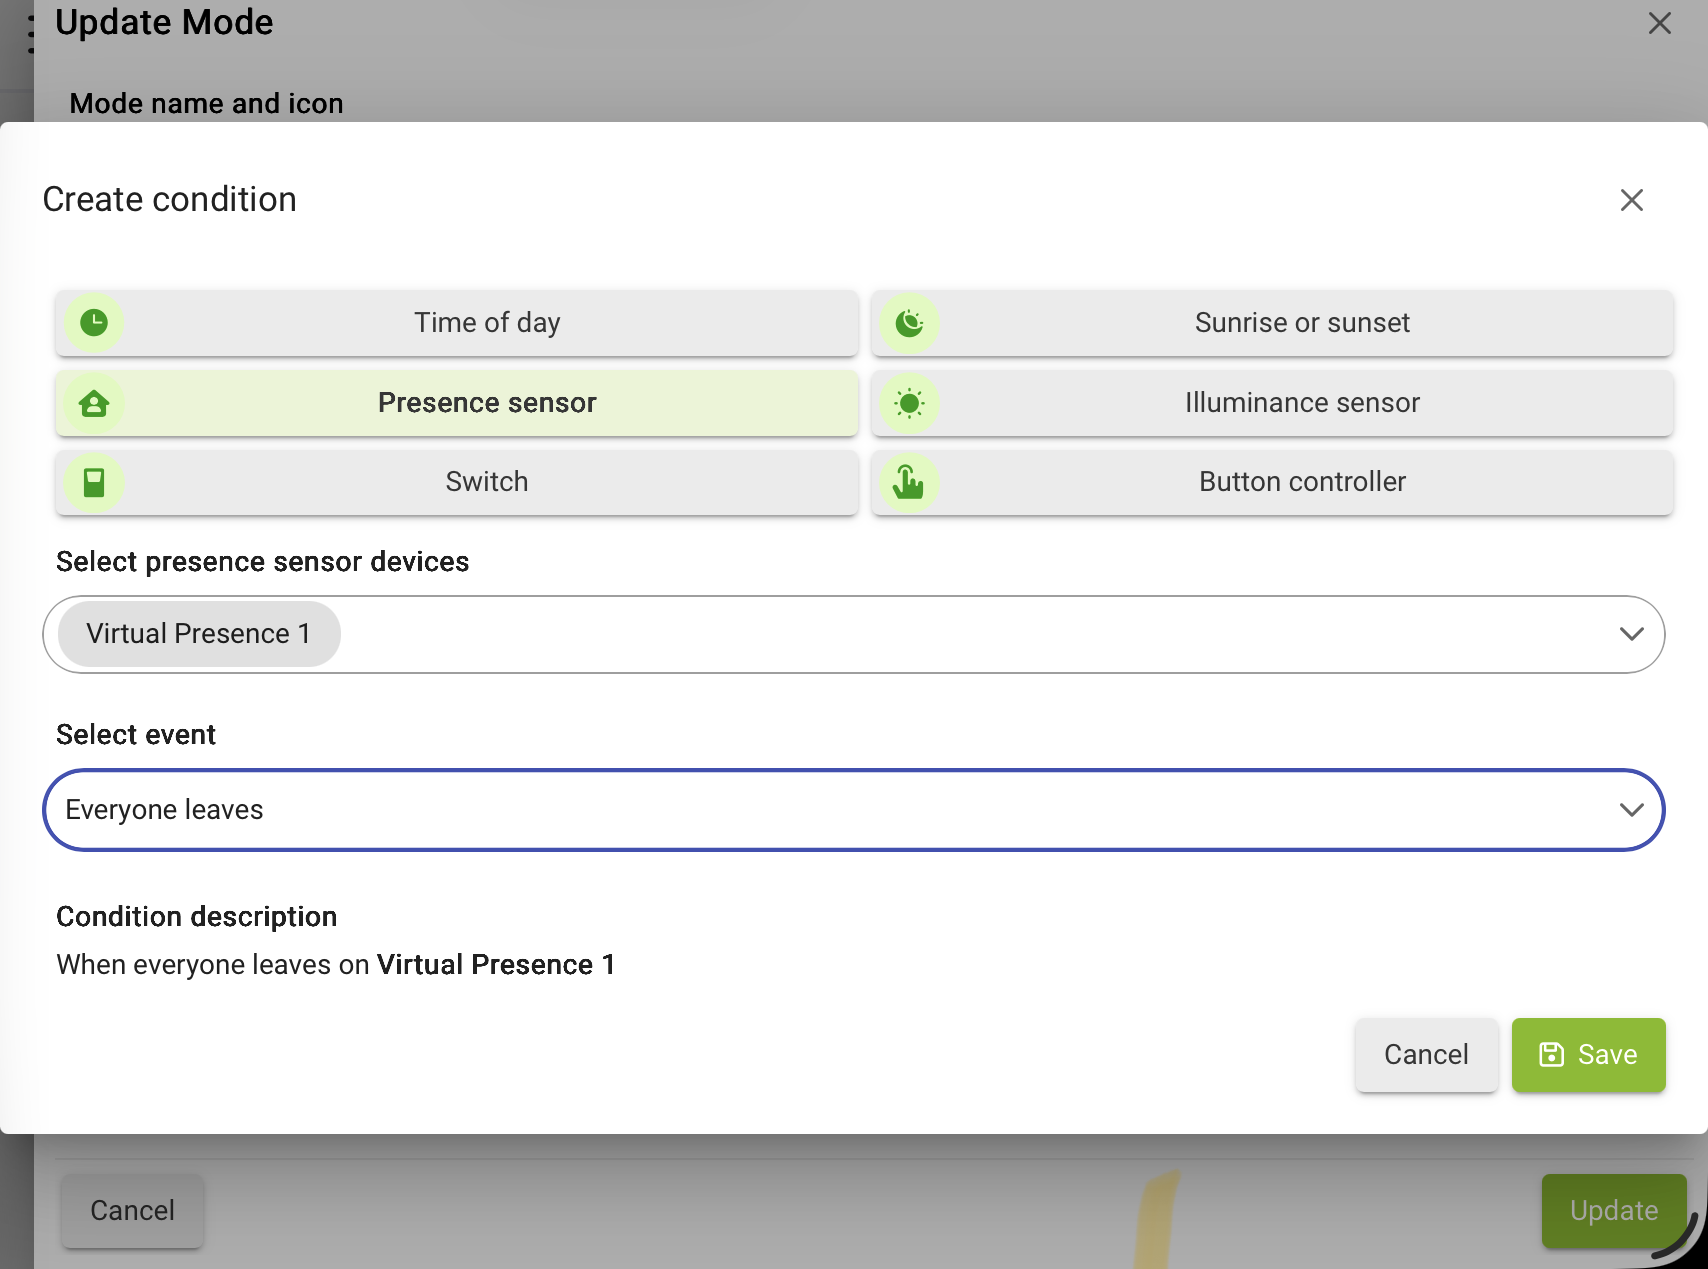
Task: Click the green Update button
Action: pos(1614,1210)
